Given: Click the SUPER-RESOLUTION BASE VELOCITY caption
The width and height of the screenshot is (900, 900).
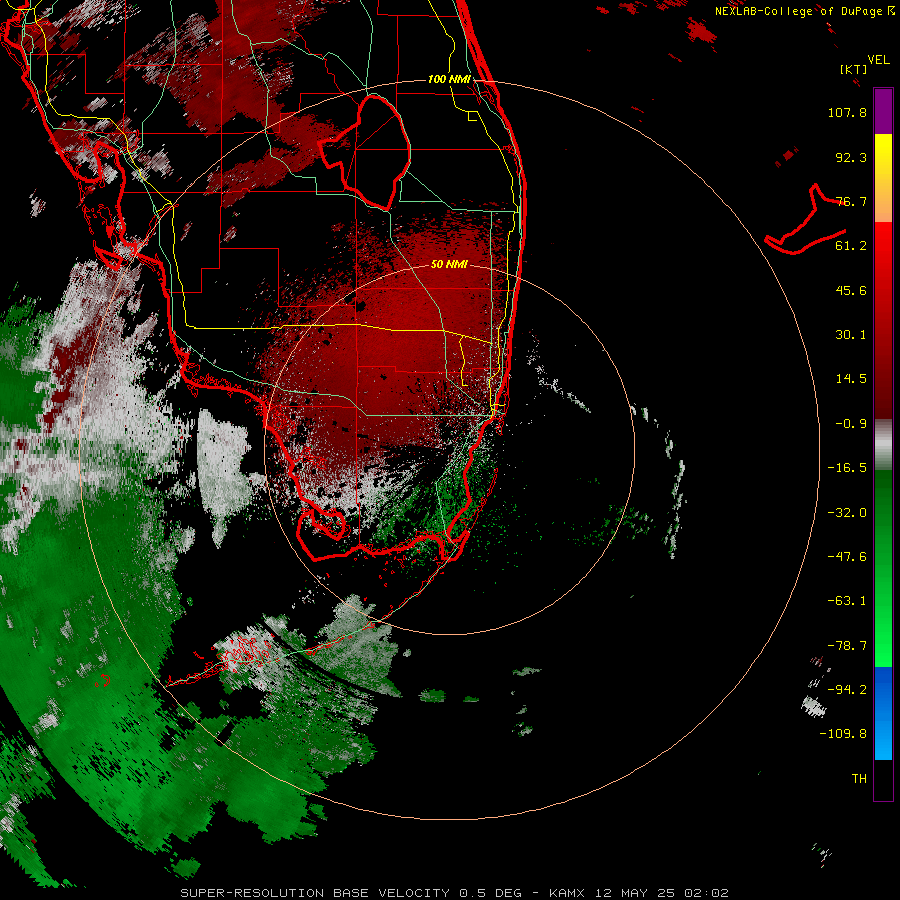Looking at the screenshot, I should [x=317, y=893].
